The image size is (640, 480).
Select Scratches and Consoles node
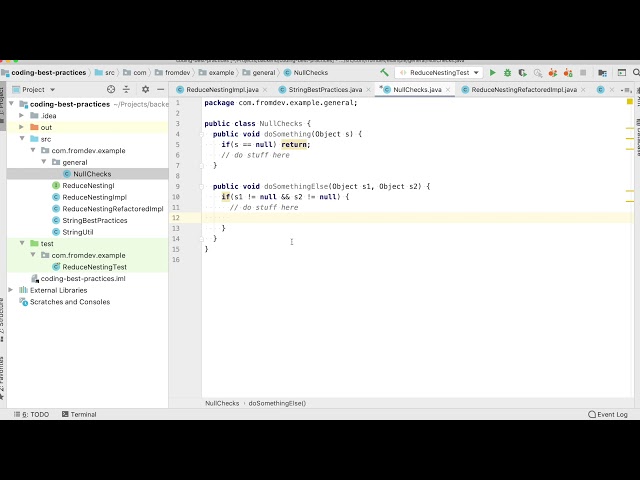coord(70,302)
